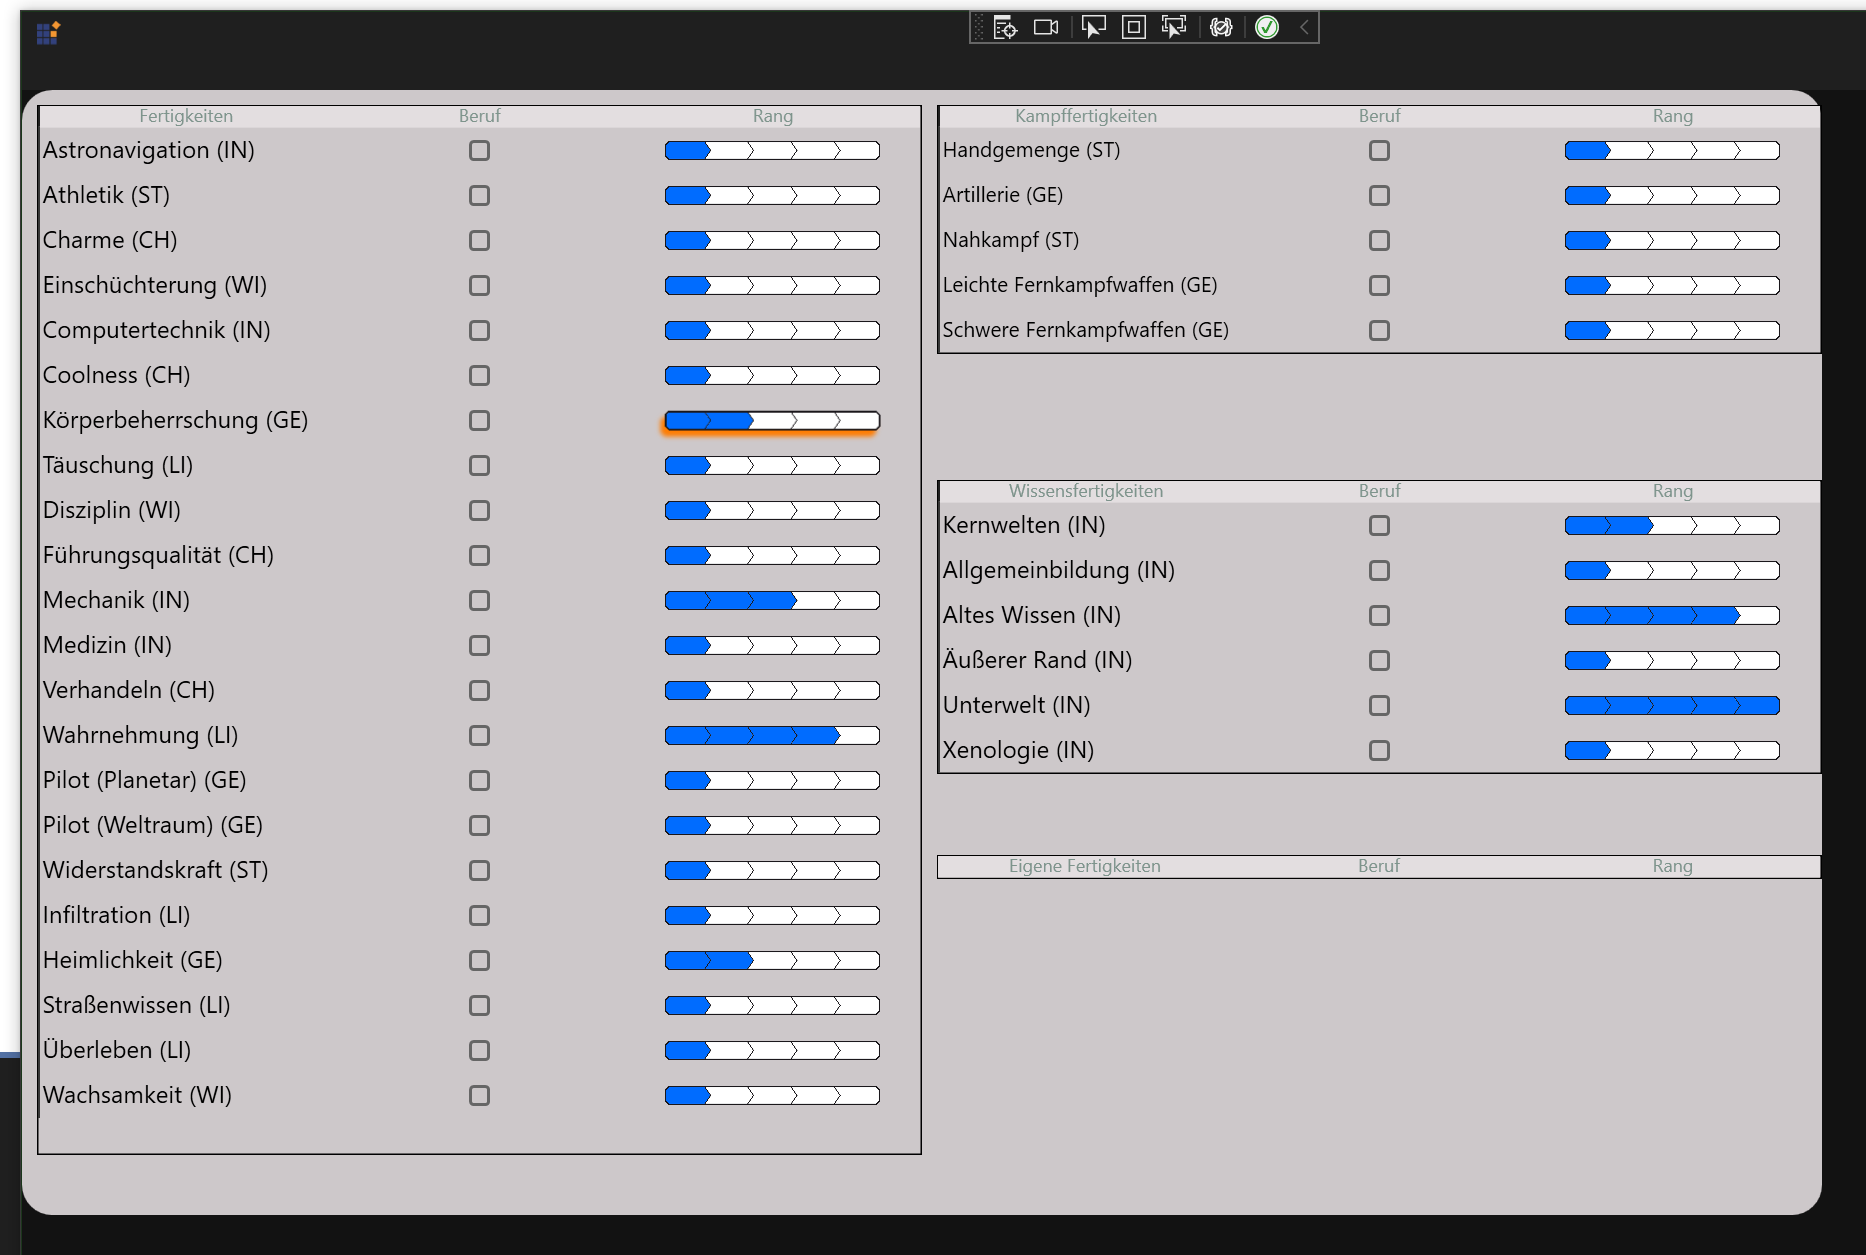Click the camera XAML Live Preview icon
The height and width of the screenshot is (1255, 1866).
point(1046,27)
